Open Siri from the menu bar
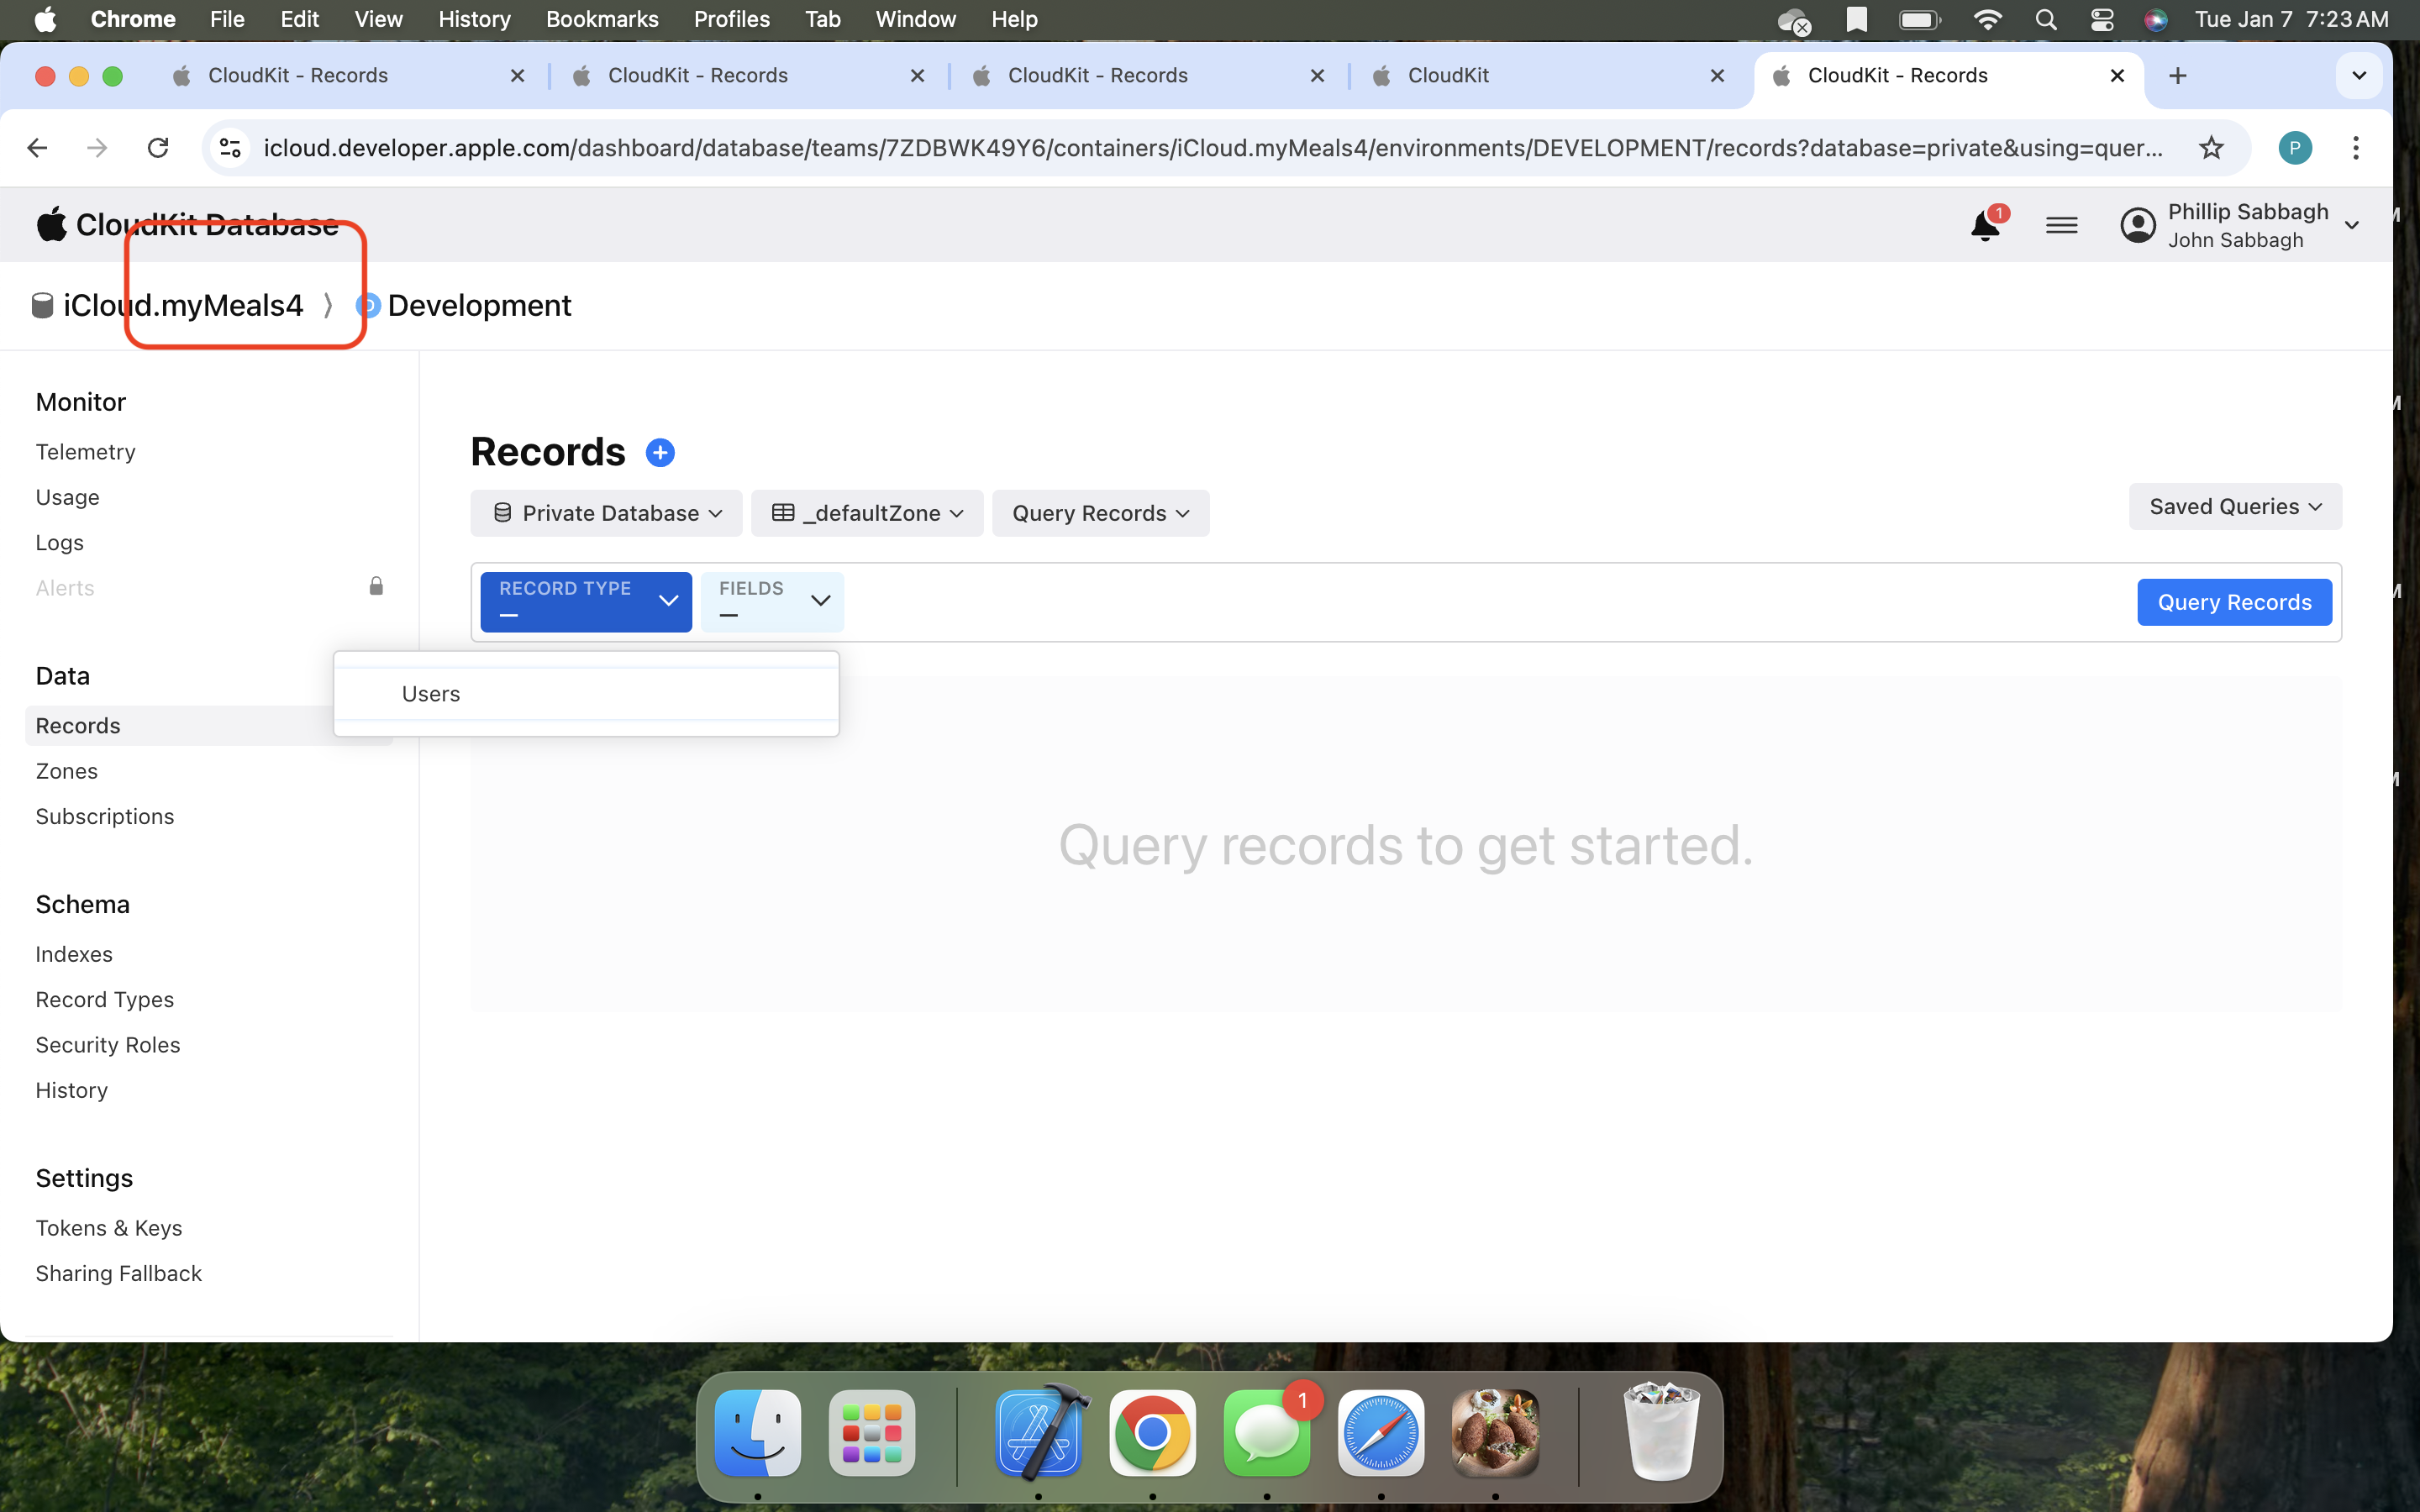 (2155, 20)
